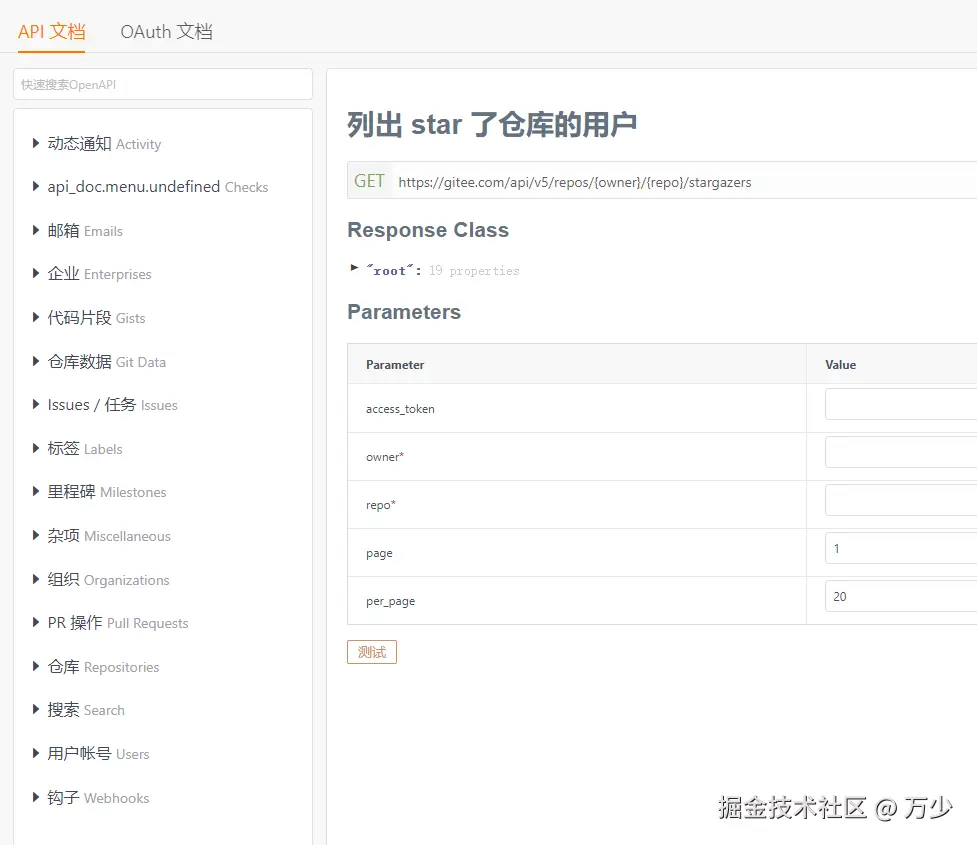977x845 pixels.
Task: Expand the api_doc.menu.undefined Checks arrow
Action: coord(36,186)
